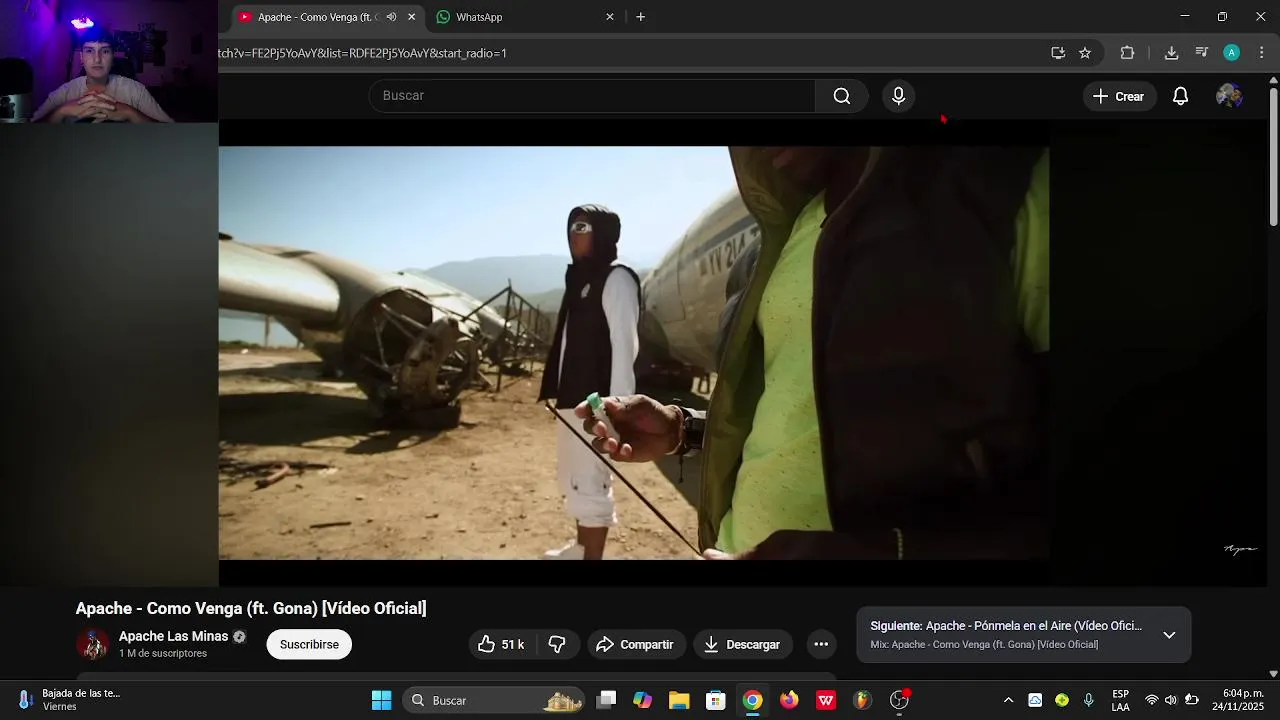Image resolution: width=1280 pixels, height=720 pixels.
Task: Expand the Siguiente mix playlist chevron
Action: tap(1169, 635)
